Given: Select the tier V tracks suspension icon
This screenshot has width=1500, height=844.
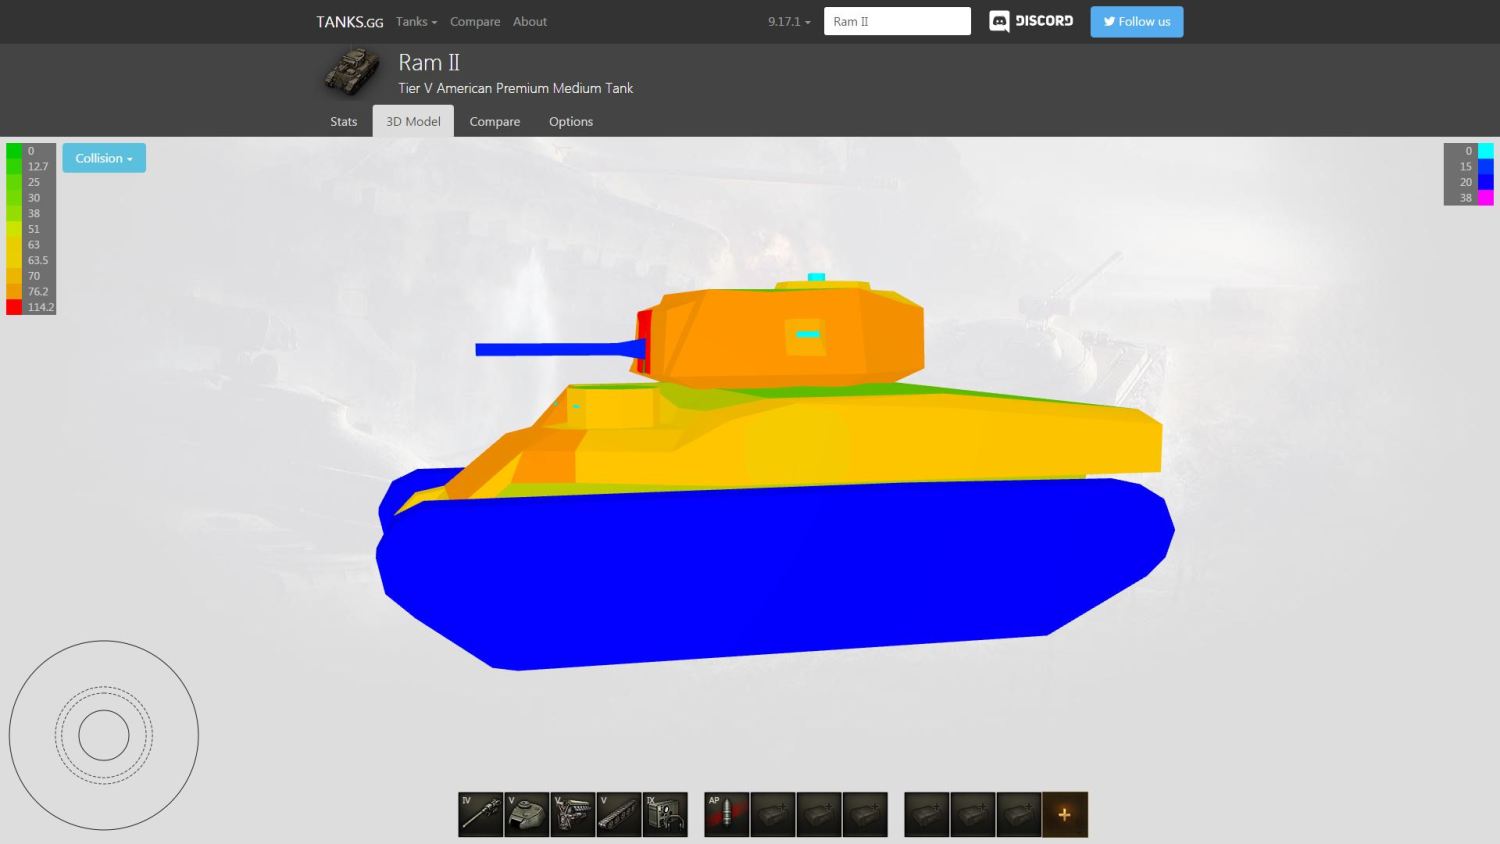Looking at the screenshot, I should click(x=619, y=815).
